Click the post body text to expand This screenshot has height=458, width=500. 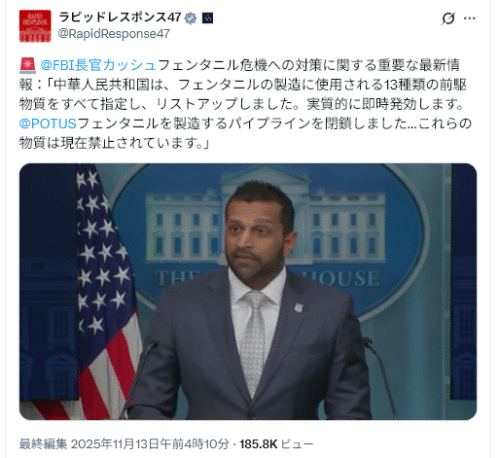click(x=246, y=104)
